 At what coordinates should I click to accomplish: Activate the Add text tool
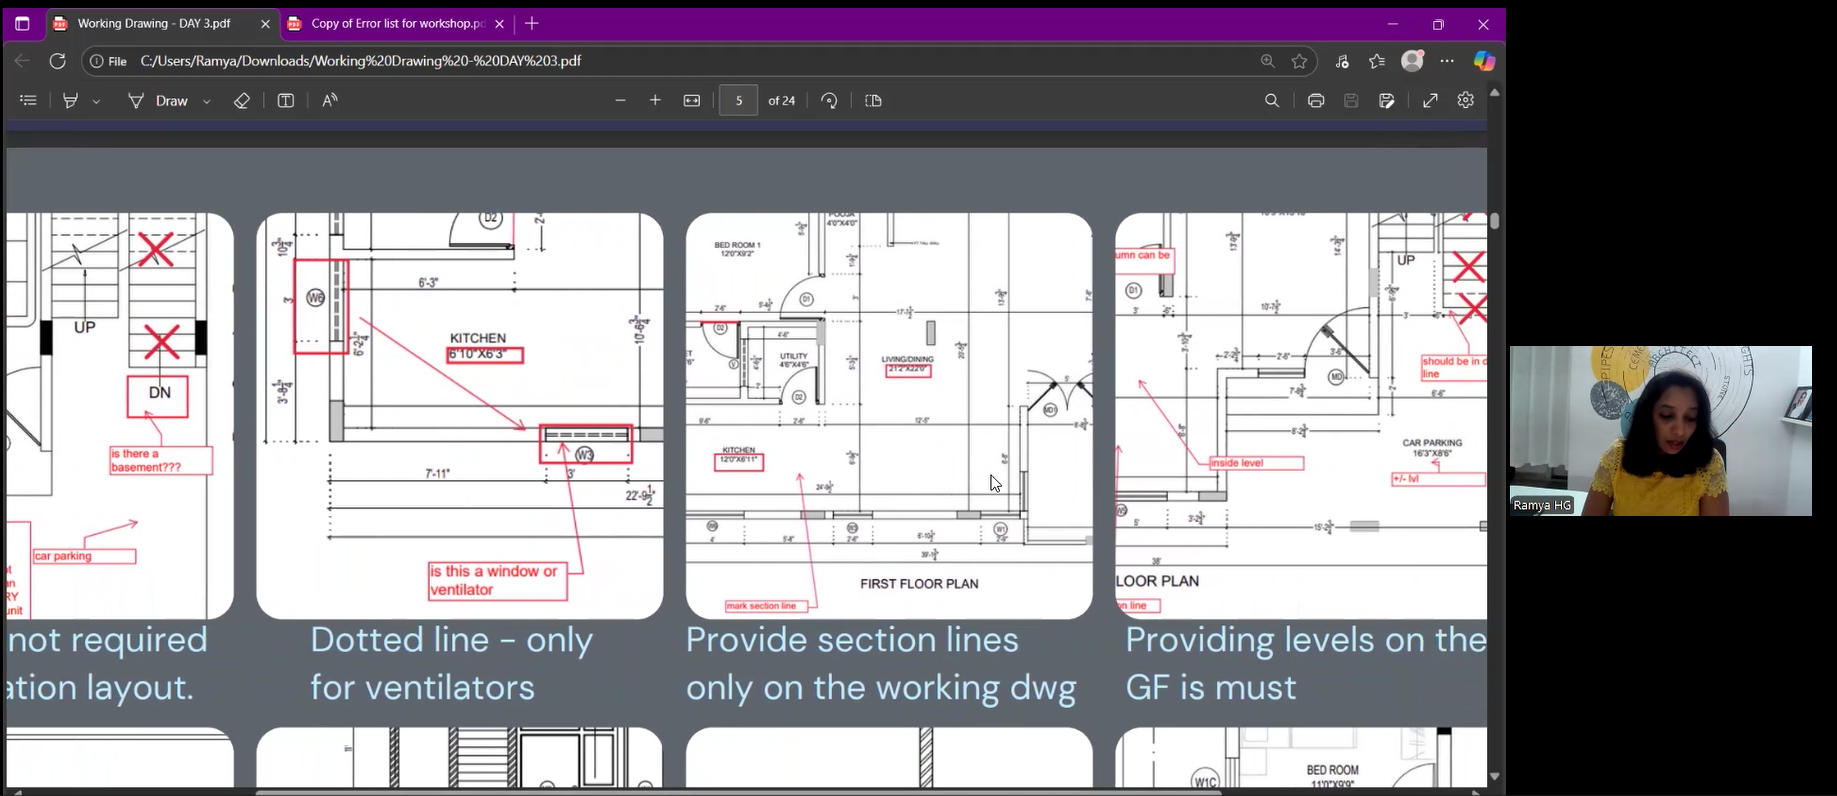[x=286, y=101]
